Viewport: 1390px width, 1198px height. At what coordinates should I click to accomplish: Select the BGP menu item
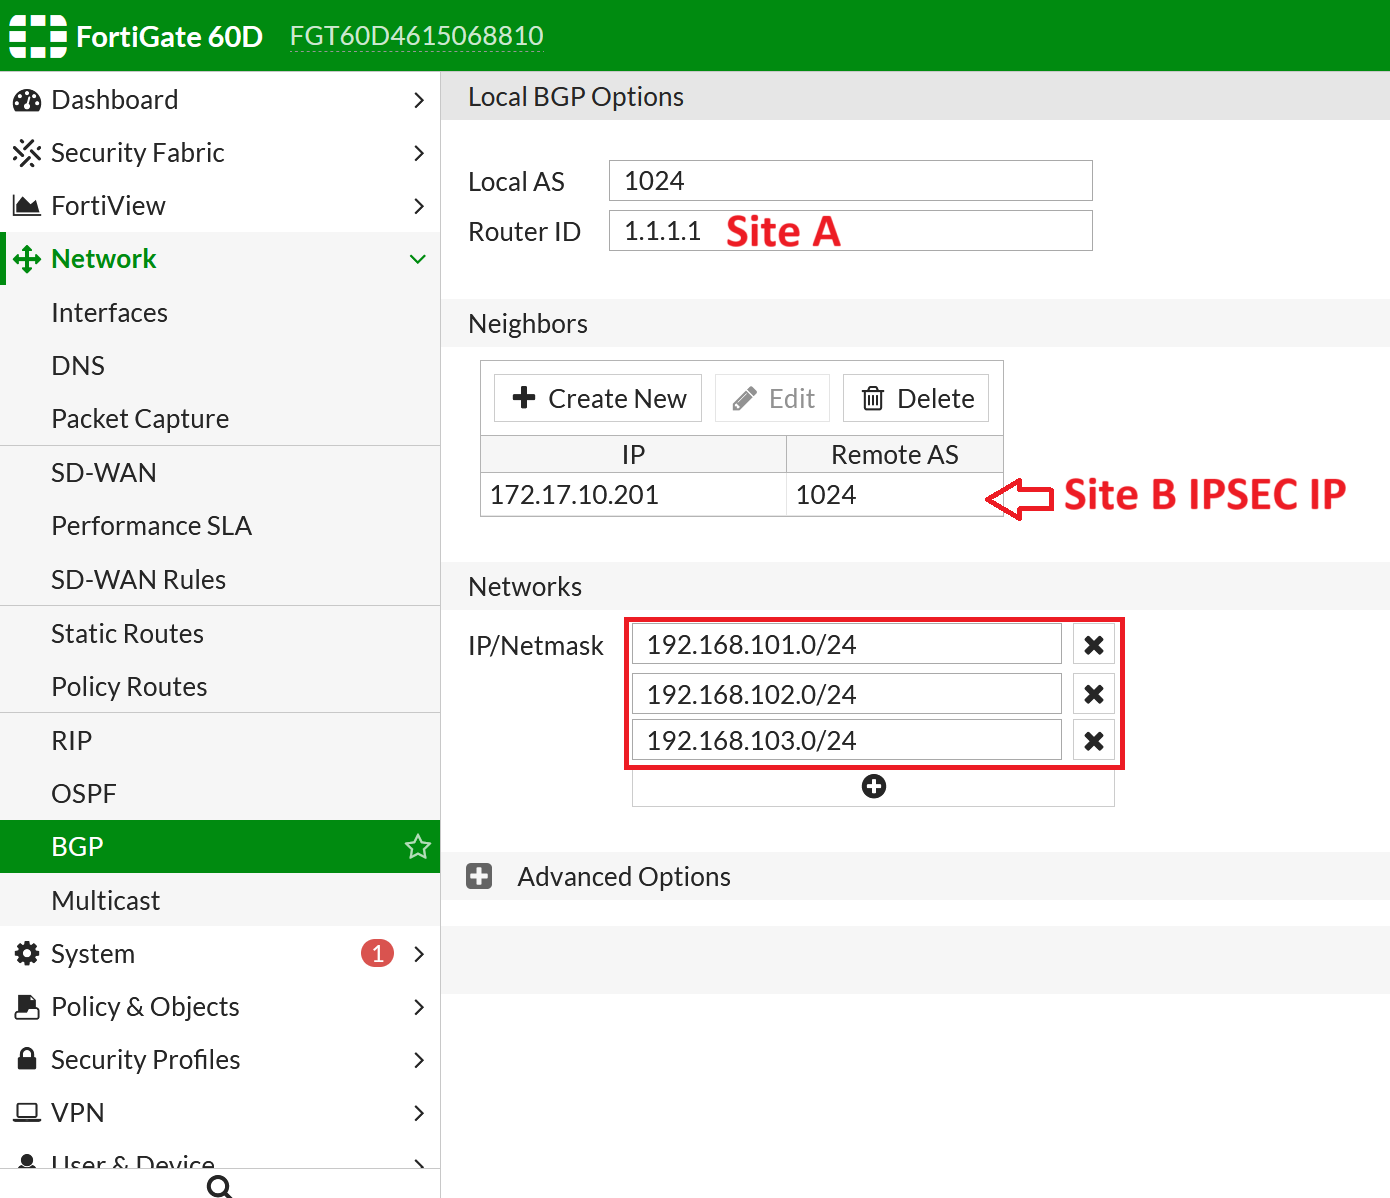[220, 847]
